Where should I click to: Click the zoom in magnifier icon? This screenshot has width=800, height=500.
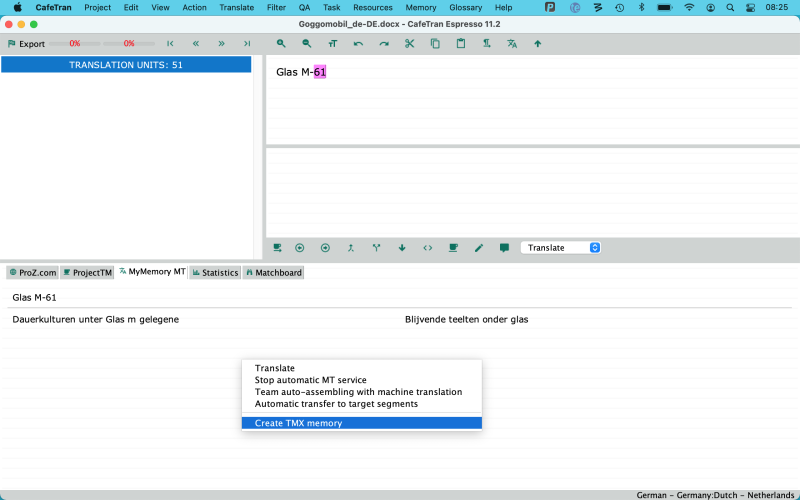coord(281,44)
